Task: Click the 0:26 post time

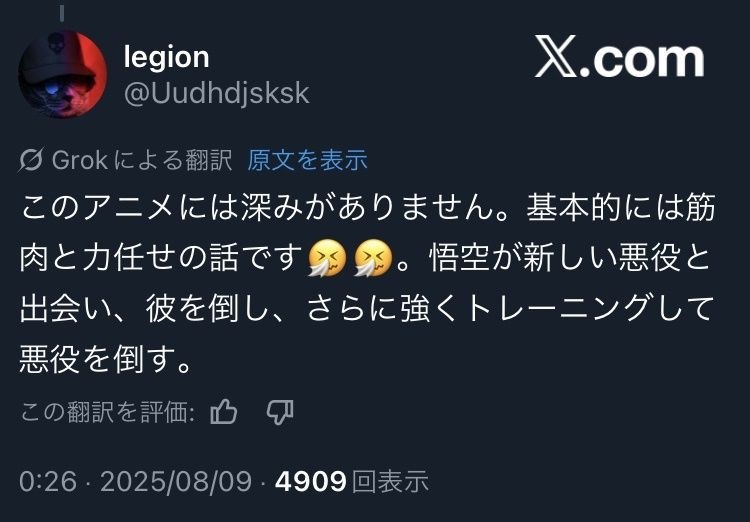Action: (48, 481)
